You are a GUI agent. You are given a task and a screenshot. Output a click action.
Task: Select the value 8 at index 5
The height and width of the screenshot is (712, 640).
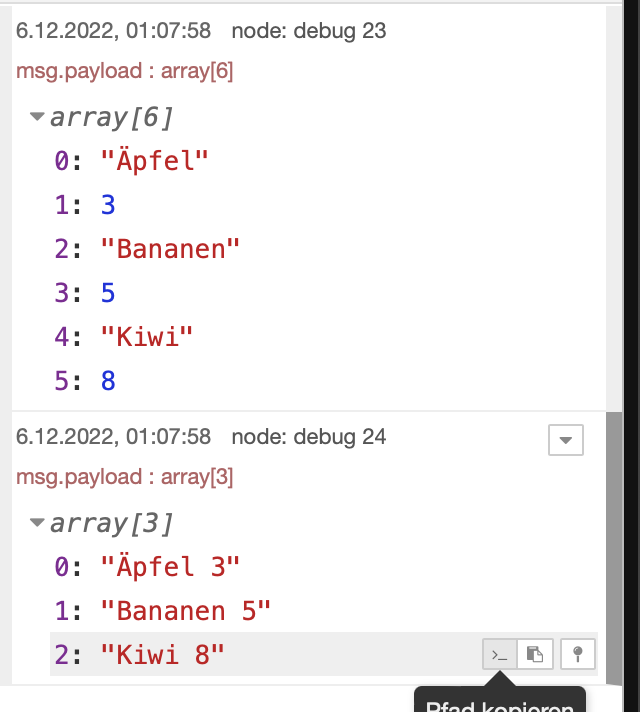(108, 381)
